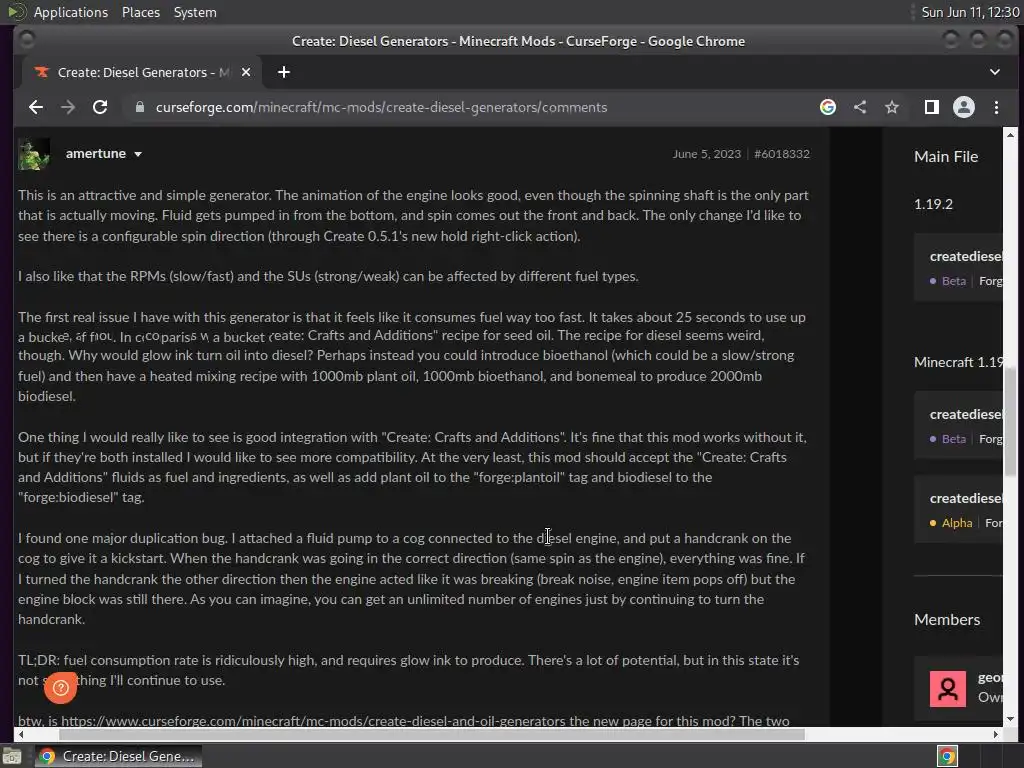Open the Chrome profile avatar menu
Viewport: 1024px width, 768px height.
963,107
